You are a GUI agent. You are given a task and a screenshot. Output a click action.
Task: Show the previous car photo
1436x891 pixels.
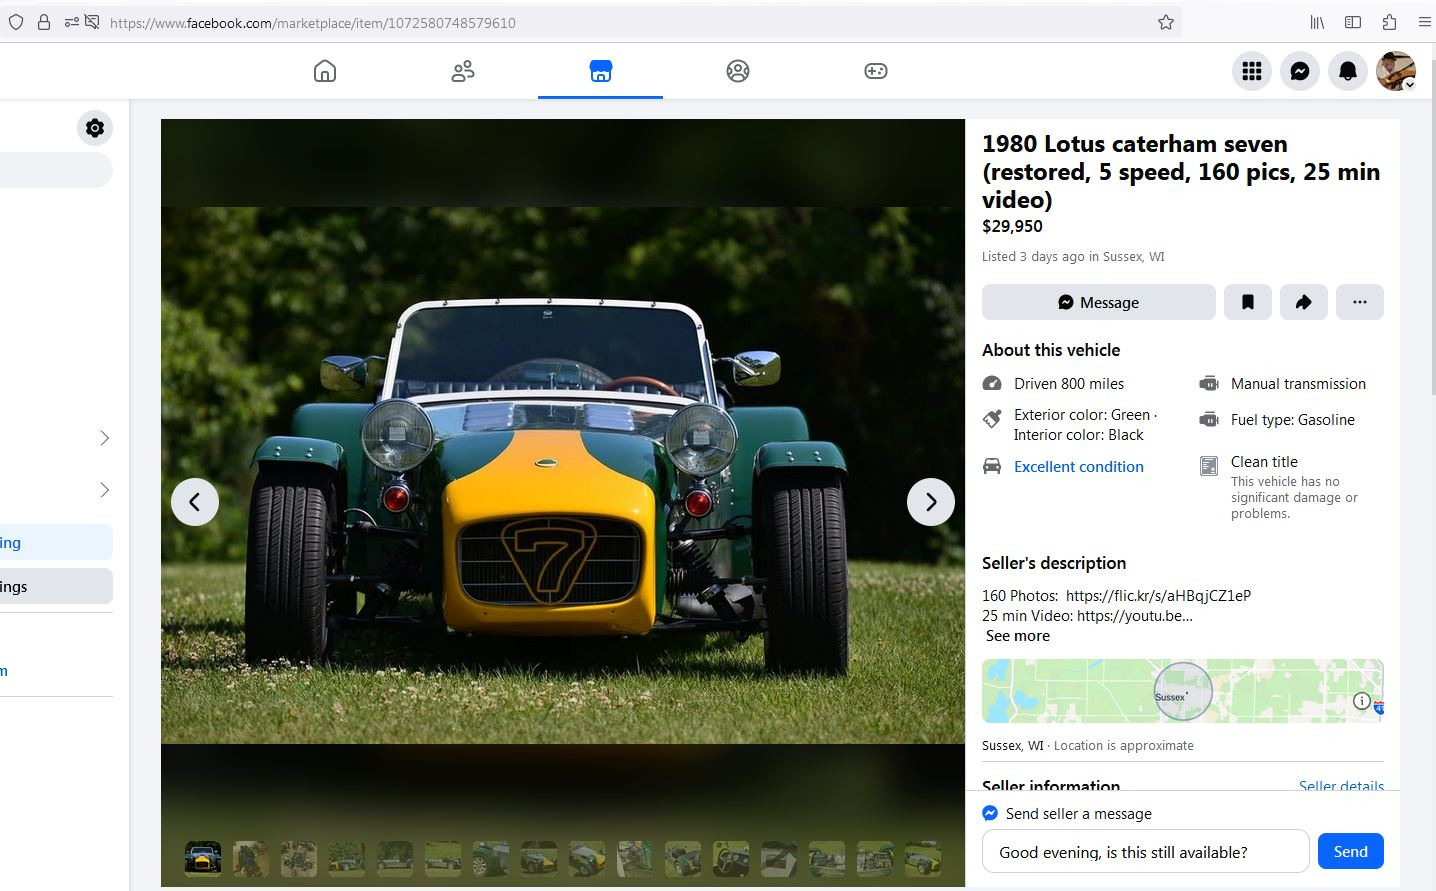coord(195,502)
